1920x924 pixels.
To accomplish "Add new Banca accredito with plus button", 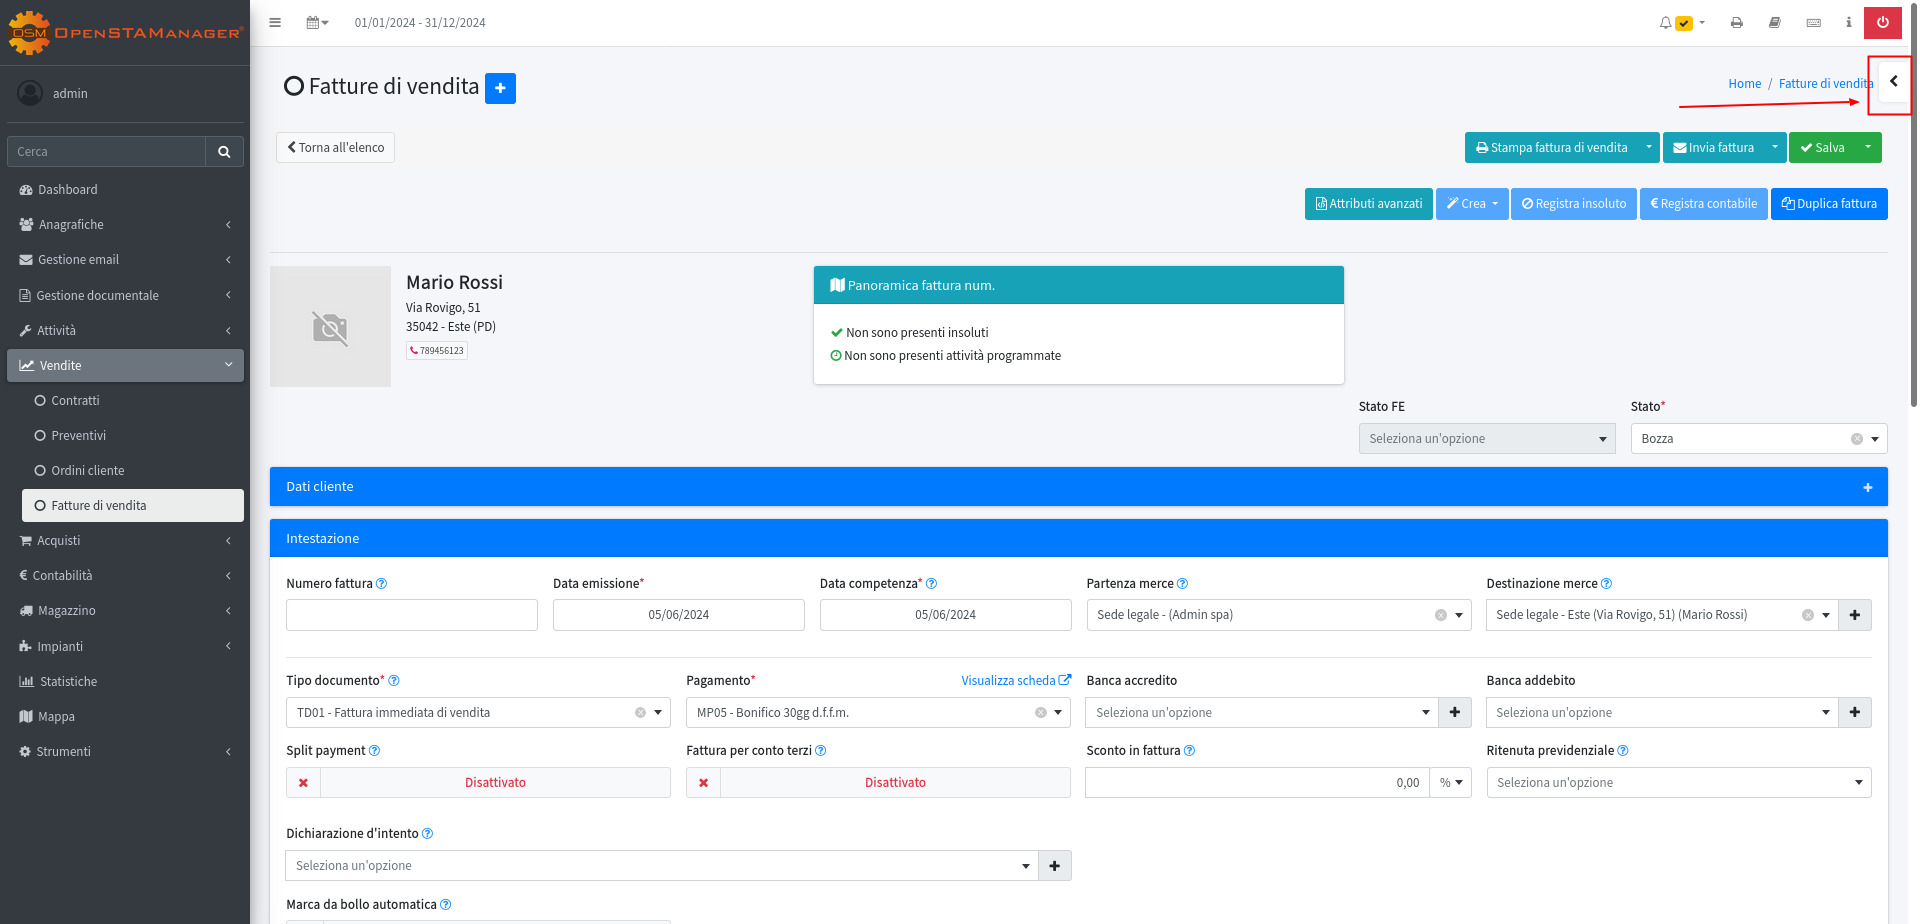I will tap(1455, 713).
